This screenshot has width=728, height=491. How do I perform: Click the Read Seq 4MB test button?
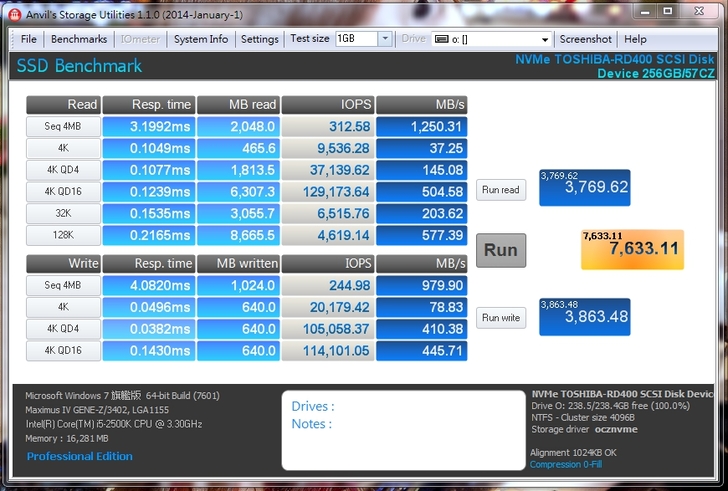pos(63,126)
